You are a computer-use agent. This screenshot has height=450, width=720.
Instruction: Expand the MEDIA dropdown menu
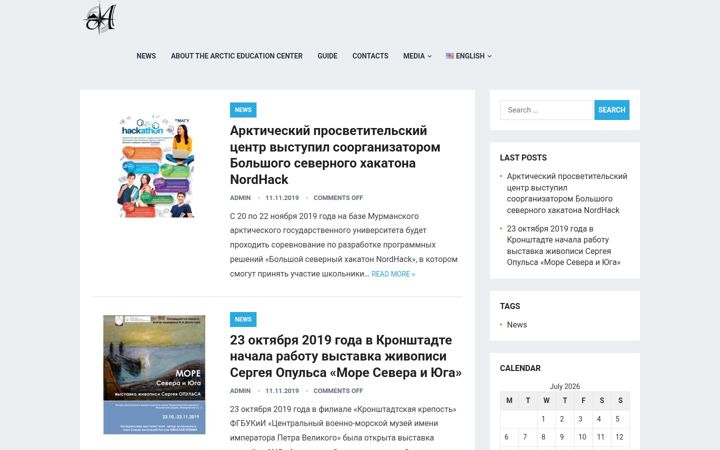(417, 56)
